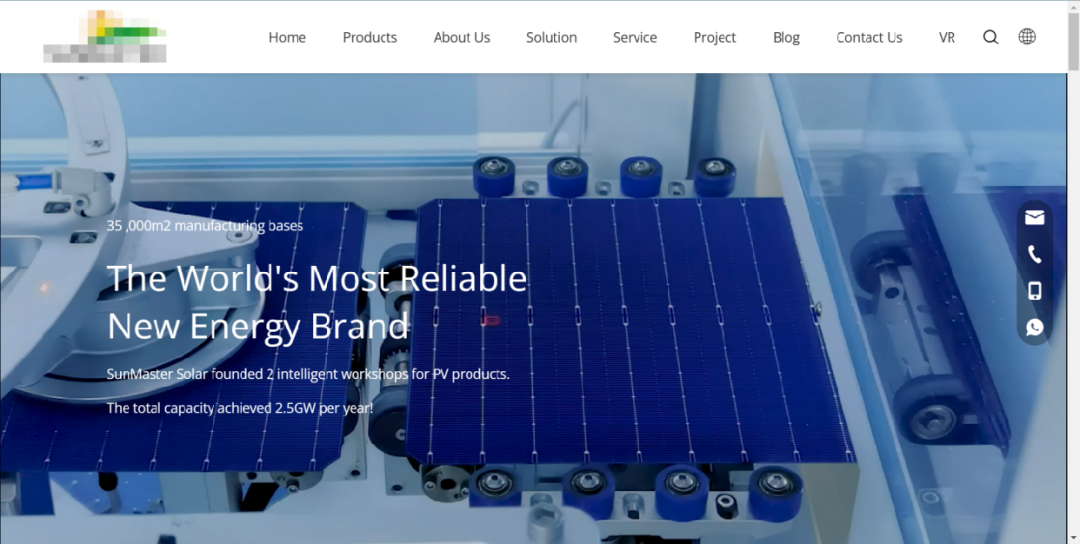The image size is (1080, 544).
Task: Click the company logo in header
Action: pyautogui.click(x=105, y=37)
